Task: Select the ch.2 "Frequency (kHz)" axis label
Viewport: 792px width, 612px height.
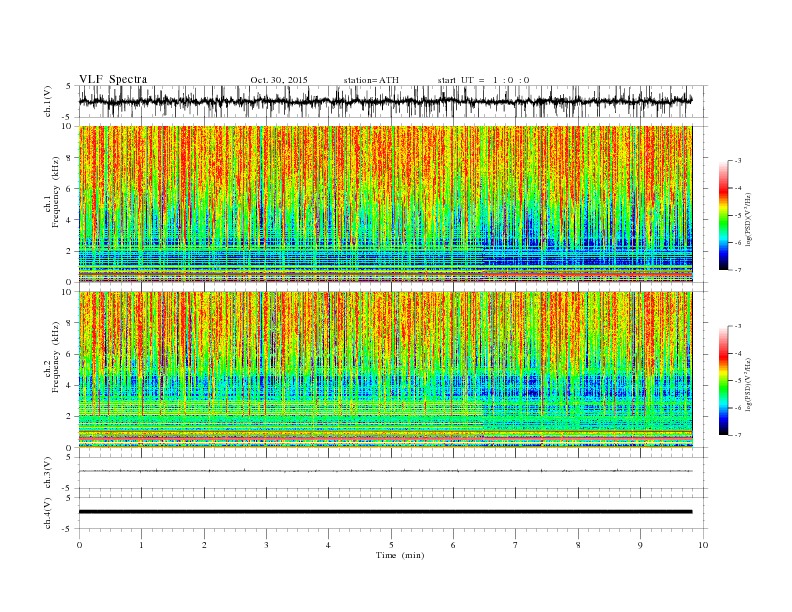Action: pyautogui.click(x=56, y=358)
